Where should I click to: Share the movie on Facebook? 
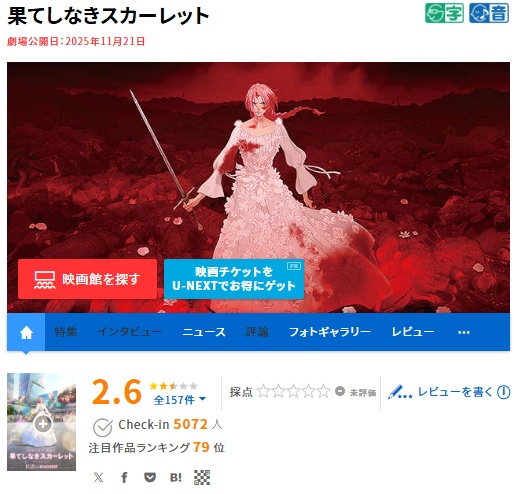124,477
